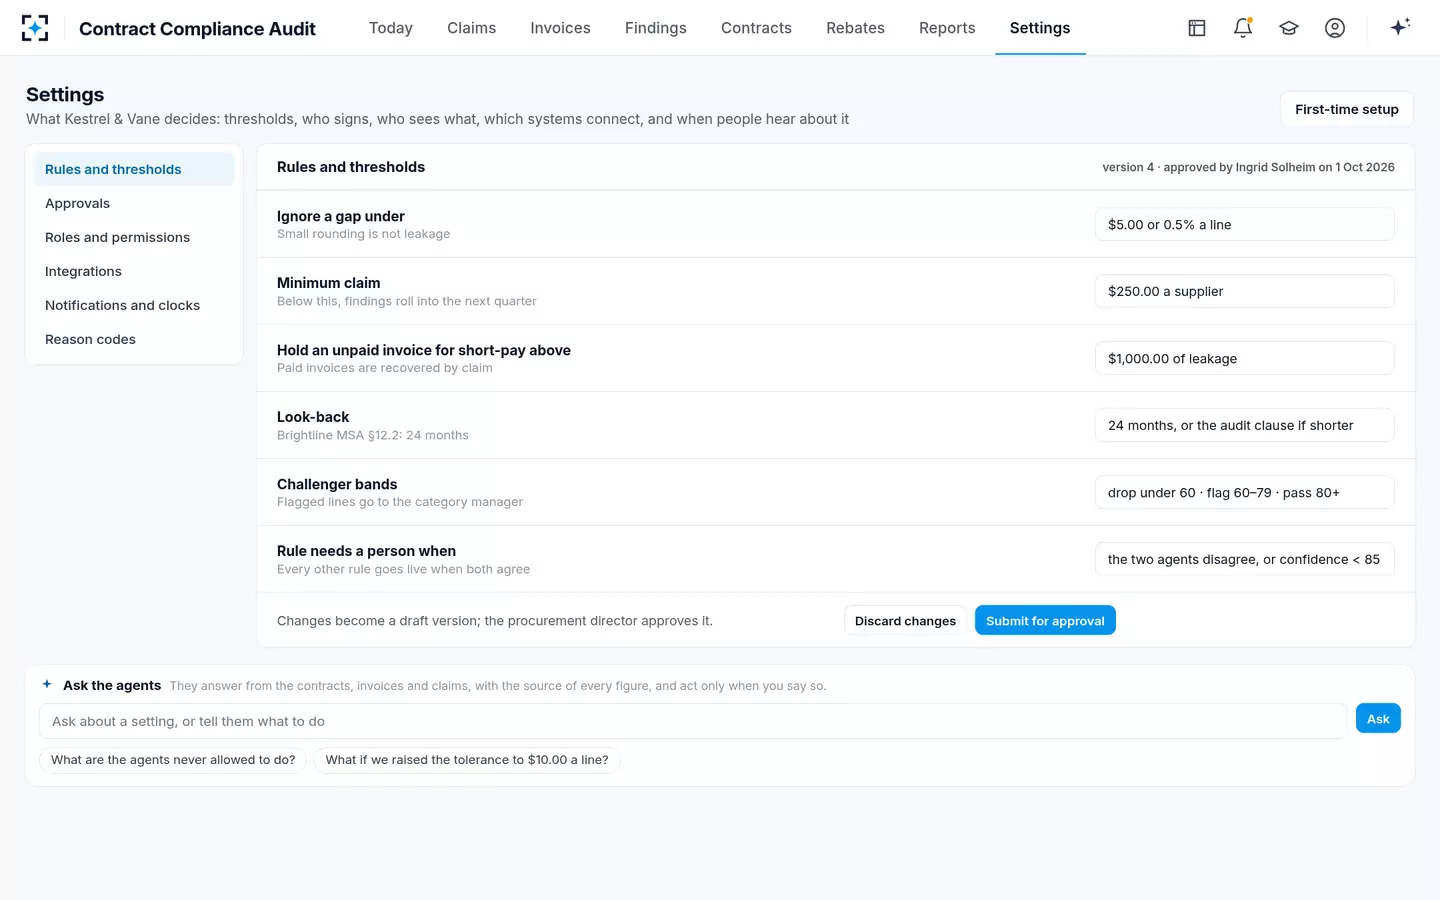Click the sparkle icon beside Ask the agents
1440x900 pixels.
click(x=47, y=685)
